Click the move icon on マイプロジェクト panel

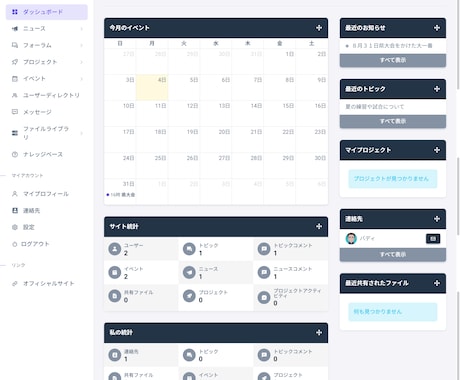pos(437,150)
